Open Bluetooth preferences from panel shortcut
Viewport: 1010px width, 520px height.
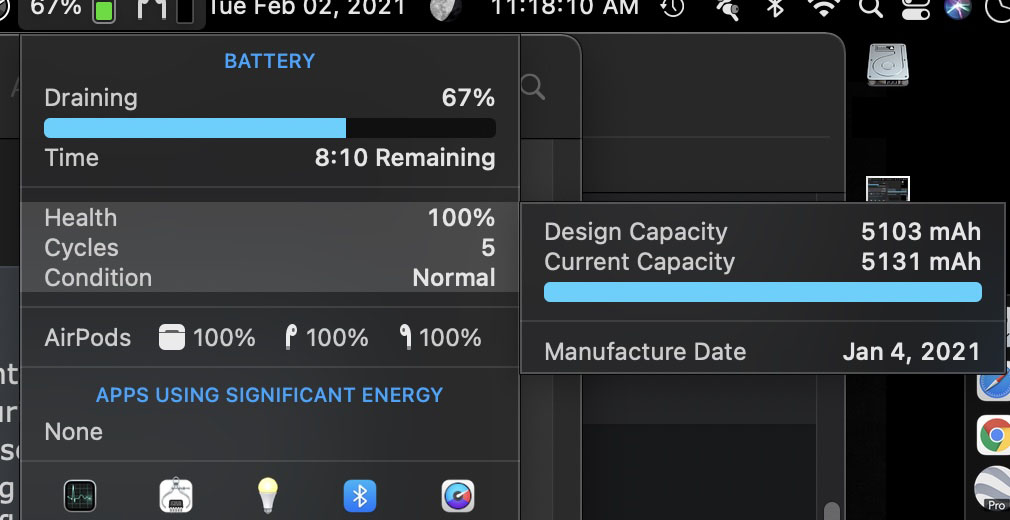tap(360, 496)
